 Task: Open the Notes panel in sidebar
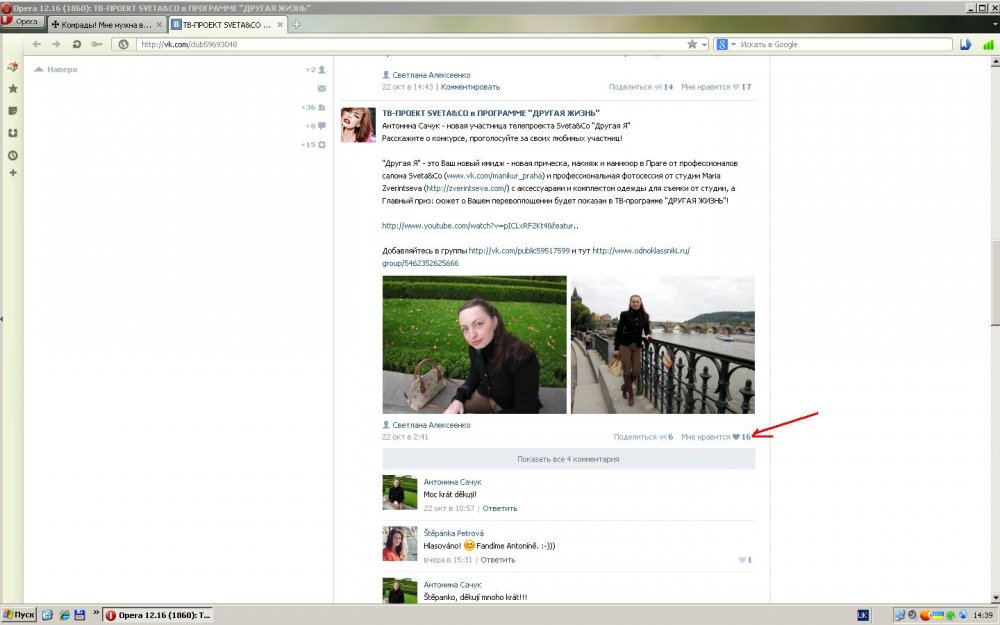13,111
